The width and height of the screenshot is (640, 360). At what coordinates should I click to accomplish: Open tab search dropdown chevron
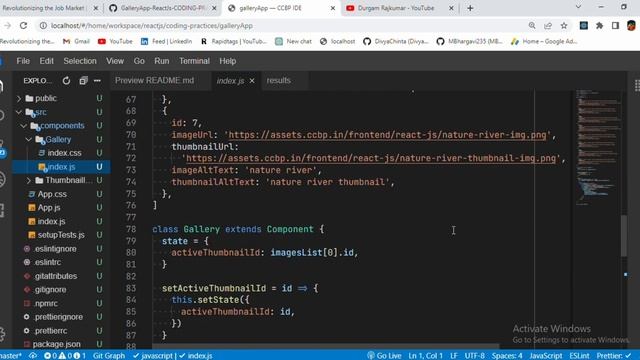click(x=578, y=7)
